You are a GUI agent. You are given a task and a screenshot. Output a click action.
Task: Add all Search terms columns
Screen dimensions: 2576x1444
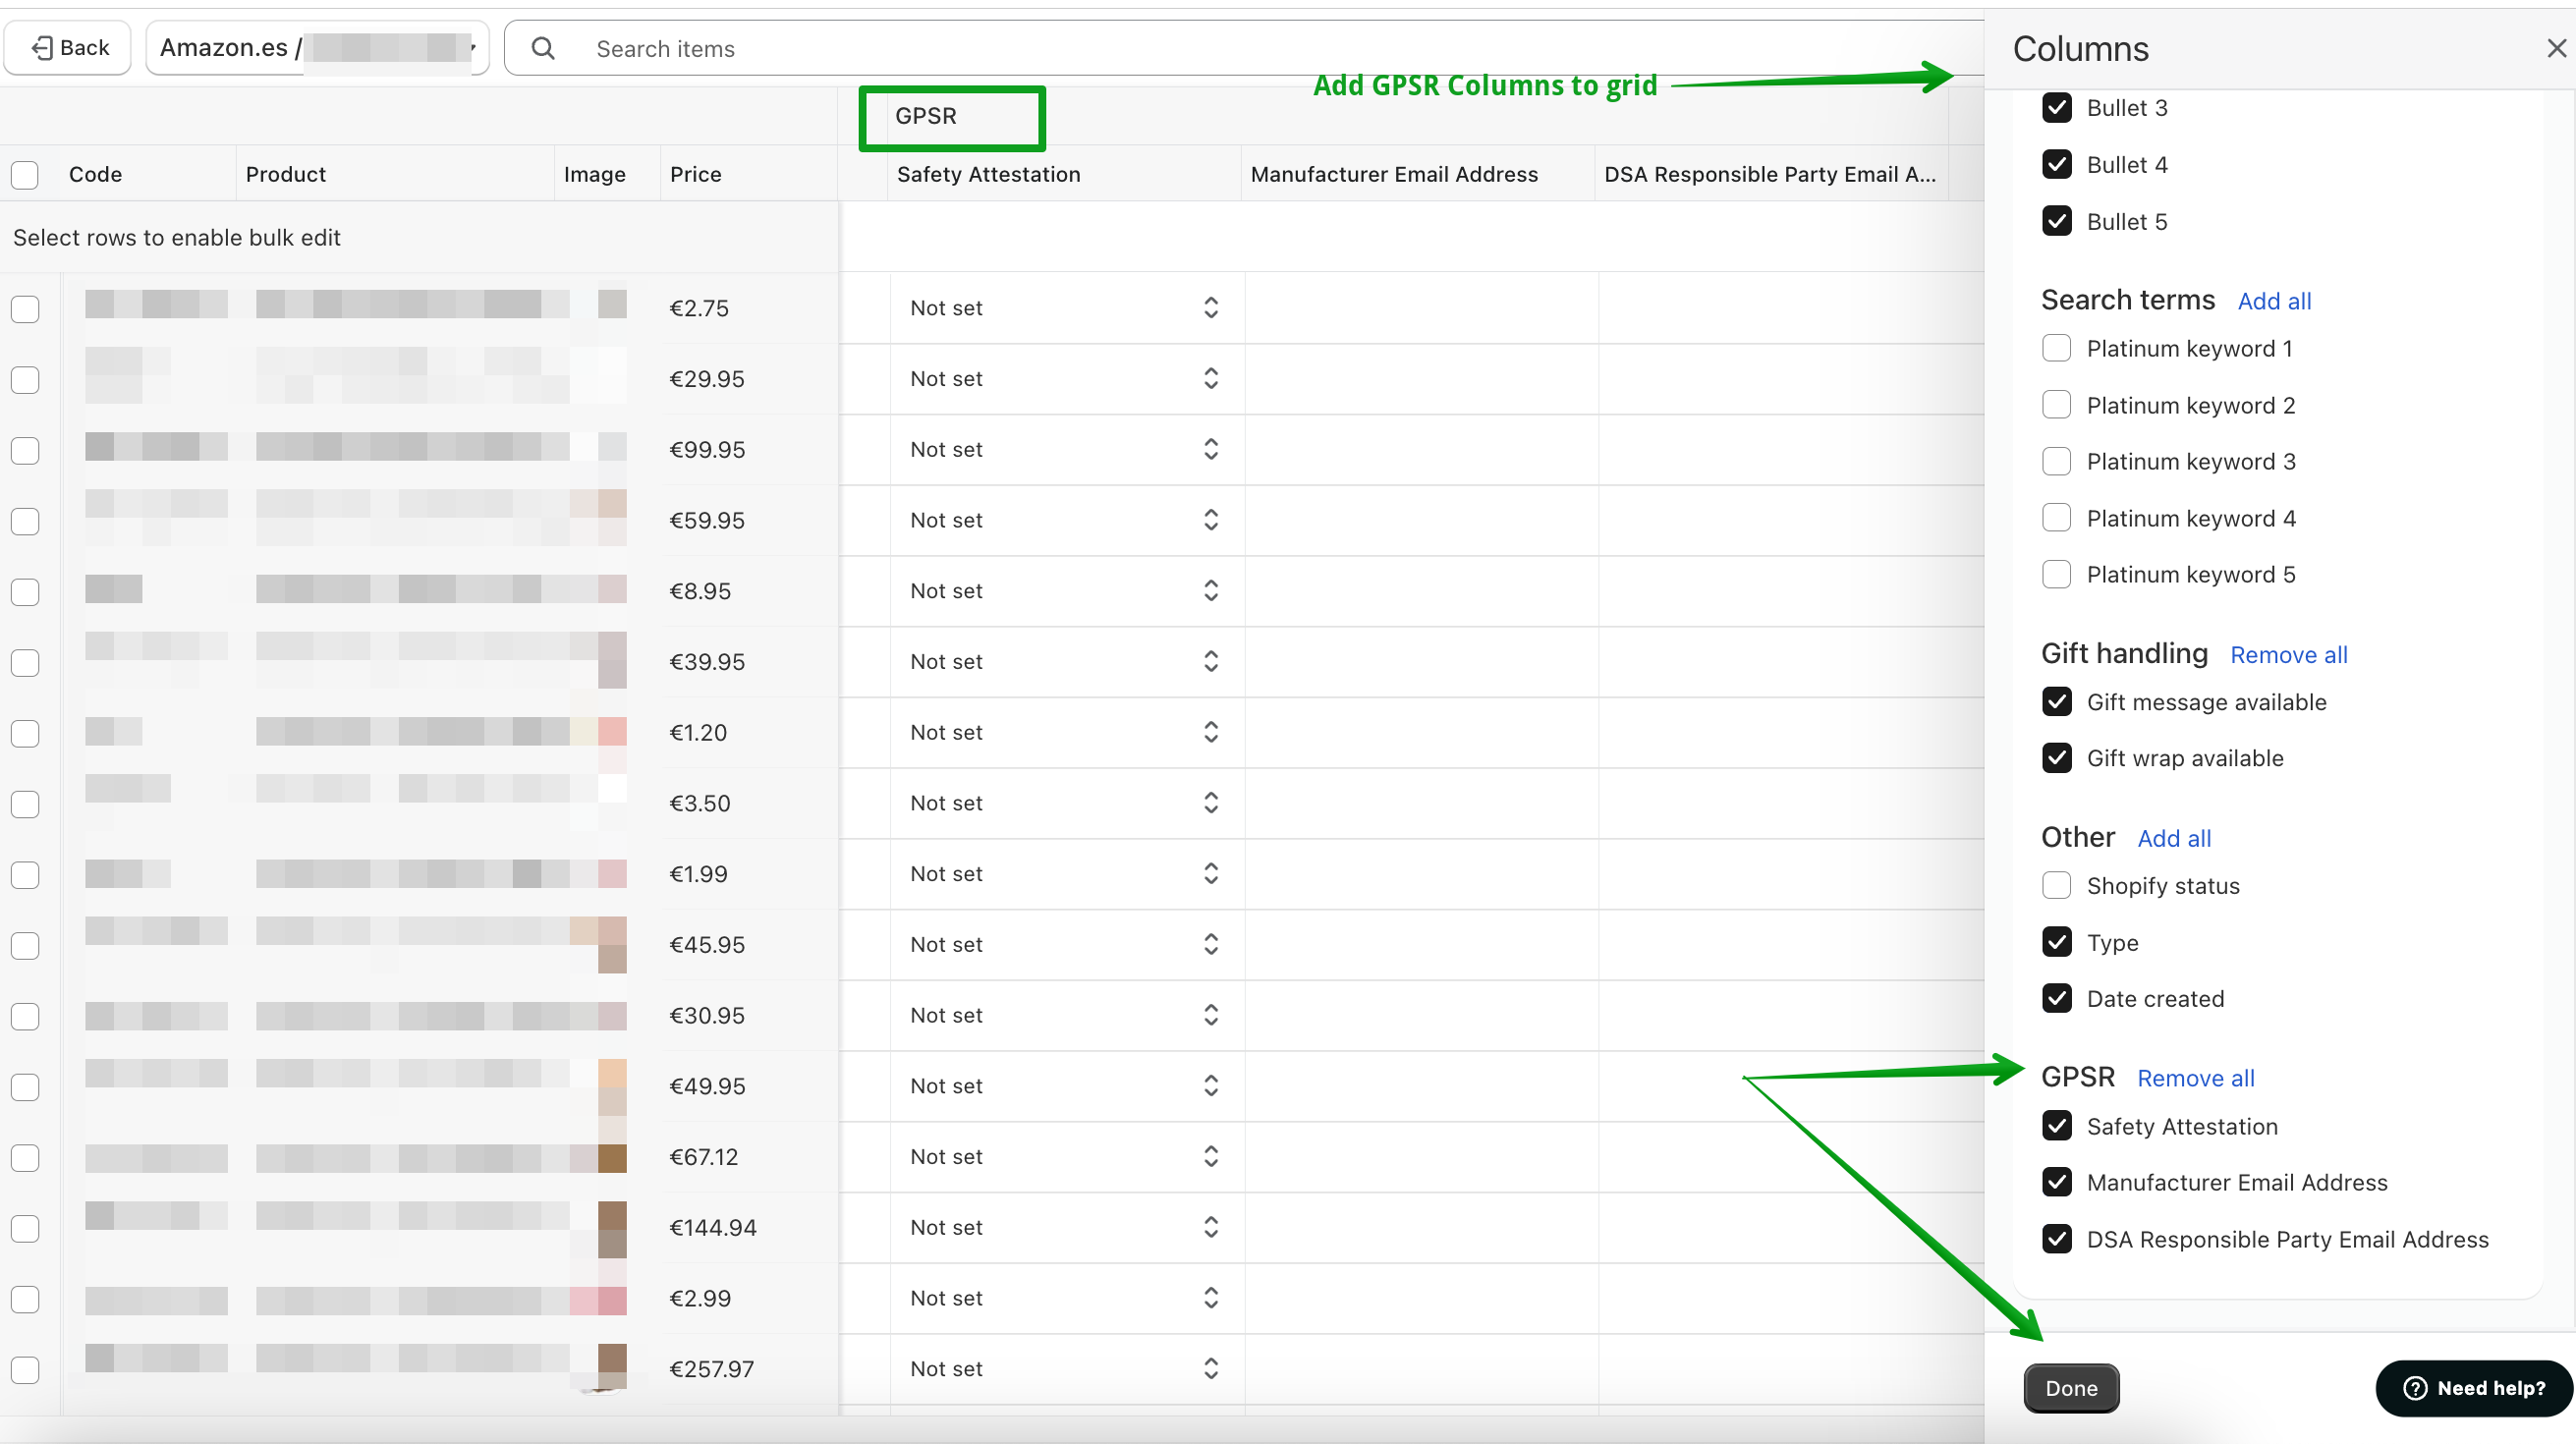coord(2274,301)
